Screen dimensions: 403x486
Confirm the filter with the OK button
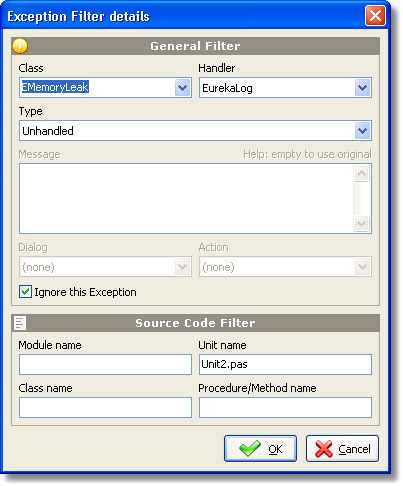pyautogui.click(x=260, y=448)
